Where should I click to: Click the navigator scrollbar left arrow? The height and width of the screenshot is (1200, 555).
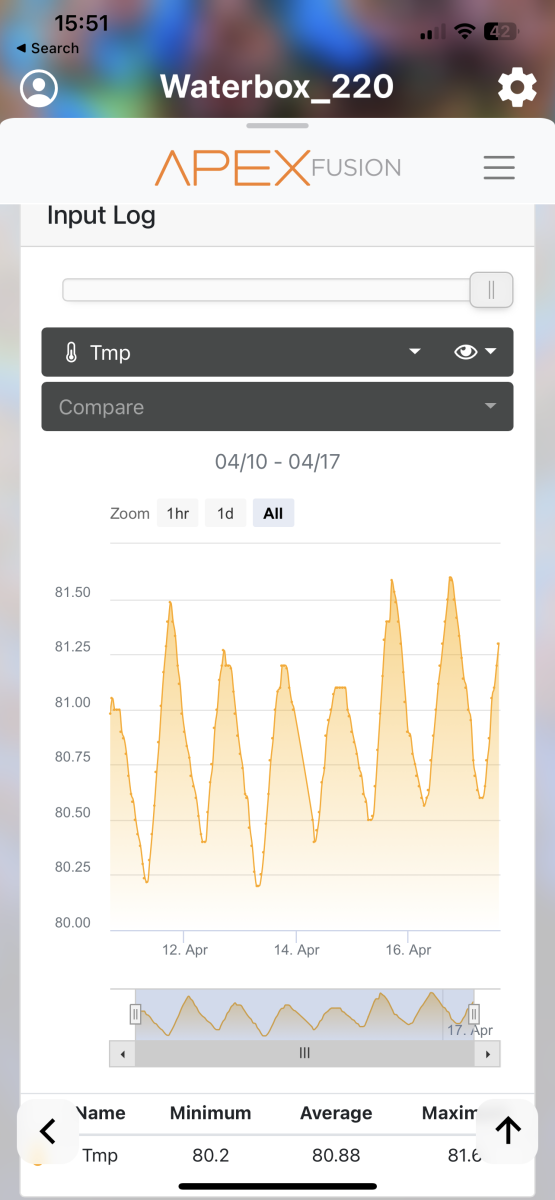[x=123, y=1054]
